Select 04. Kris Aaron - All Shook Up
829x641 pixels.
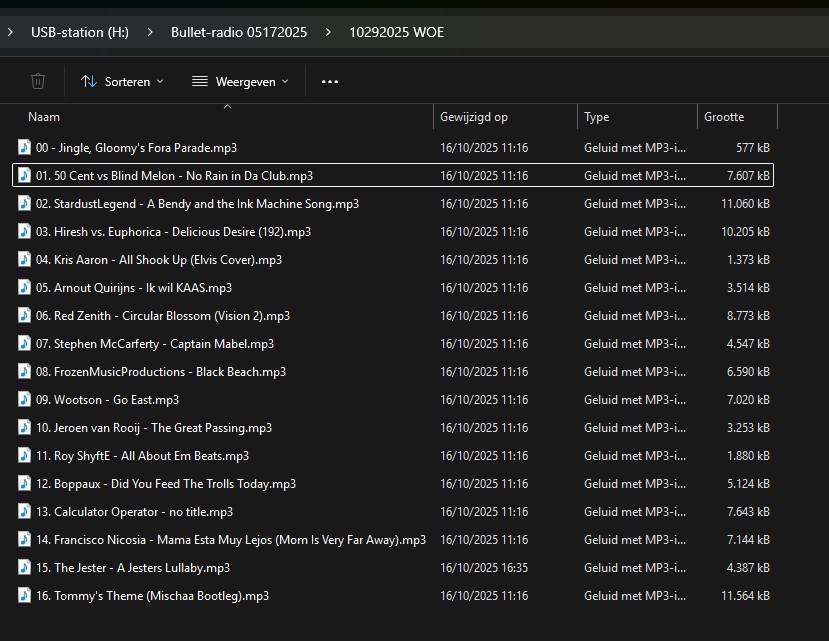click(x=159, y=260)
